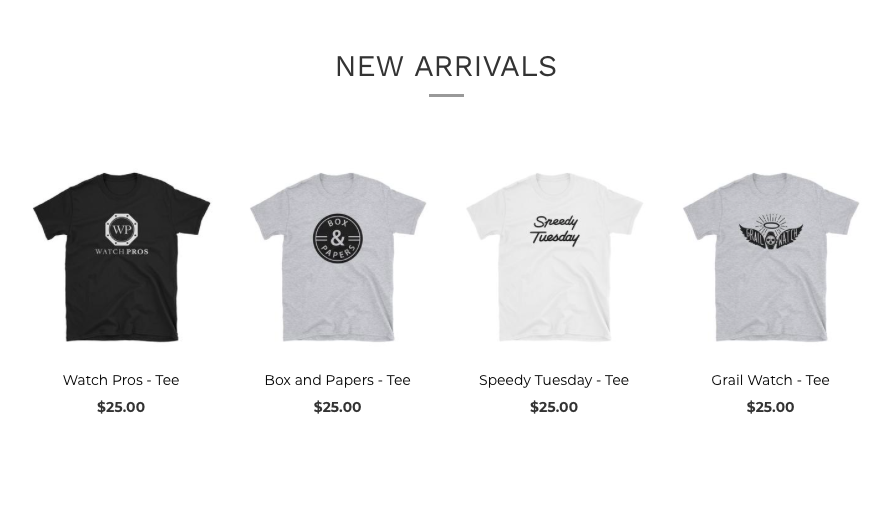Click the octagon WP logo on black shirt
The width and height of the screenshot is (892, 520).
click(x=122, y=229)
